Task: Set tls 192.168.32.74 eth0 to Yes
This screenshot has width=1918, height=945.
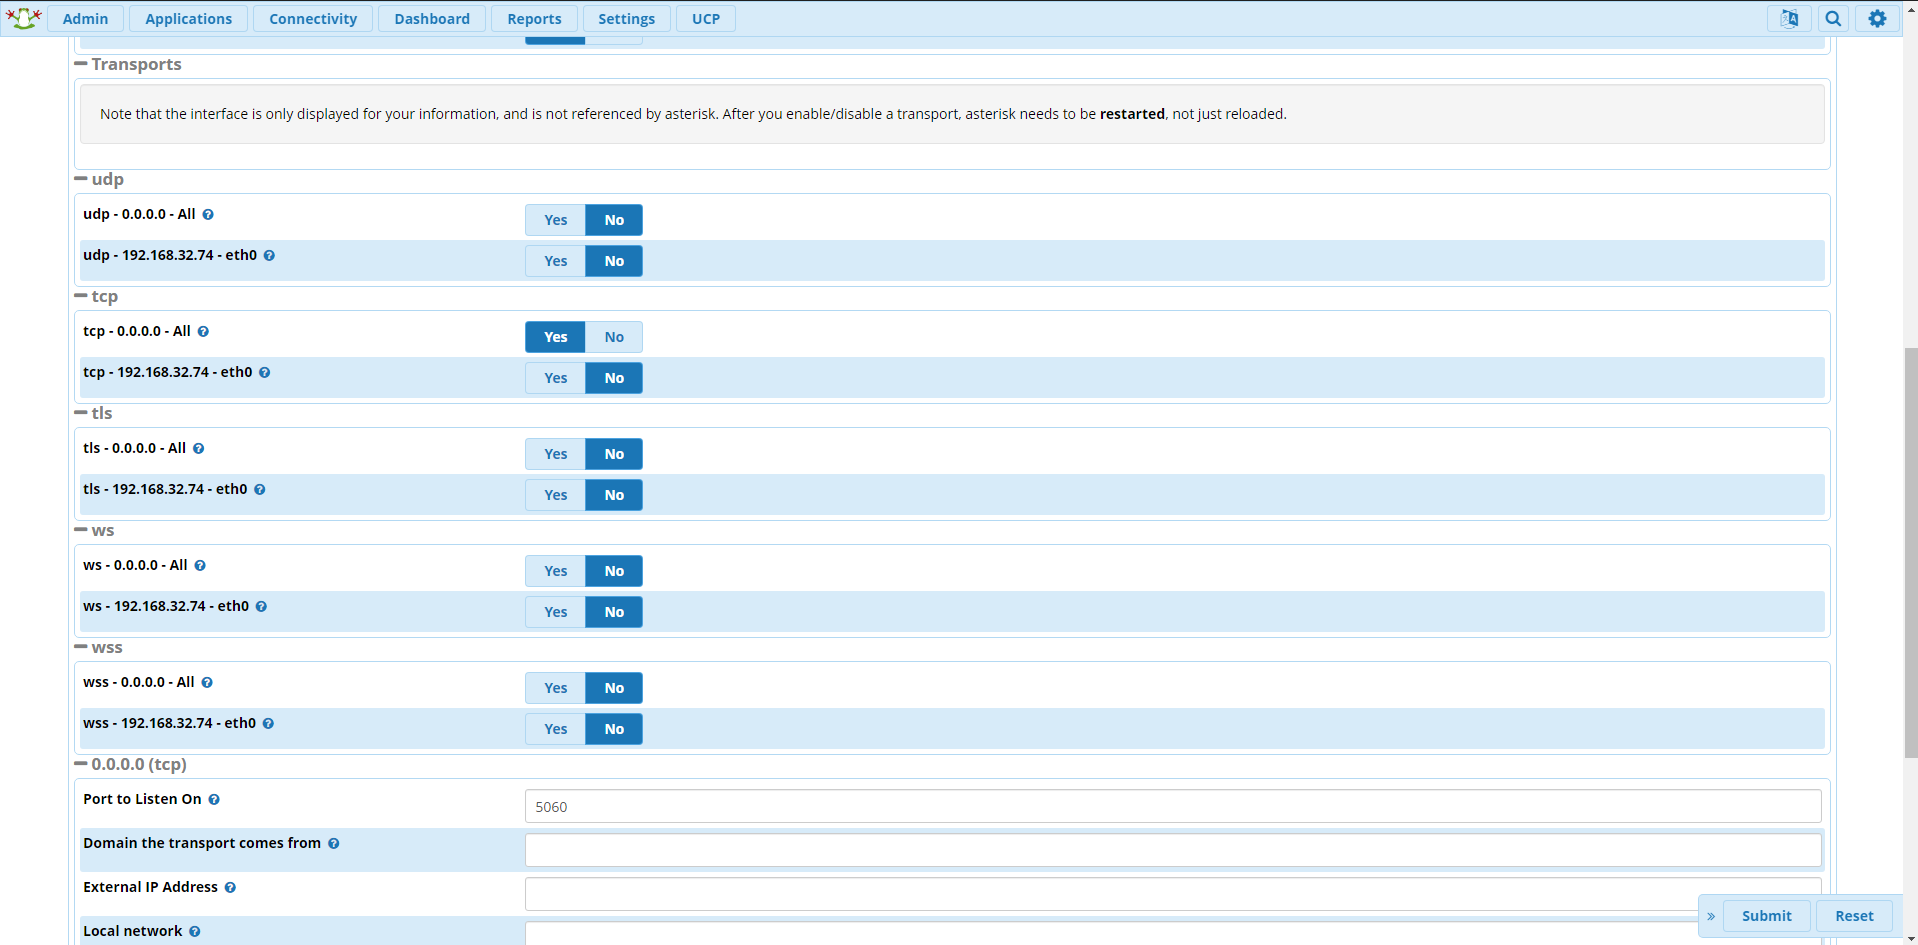Action: tap(555, 495)
